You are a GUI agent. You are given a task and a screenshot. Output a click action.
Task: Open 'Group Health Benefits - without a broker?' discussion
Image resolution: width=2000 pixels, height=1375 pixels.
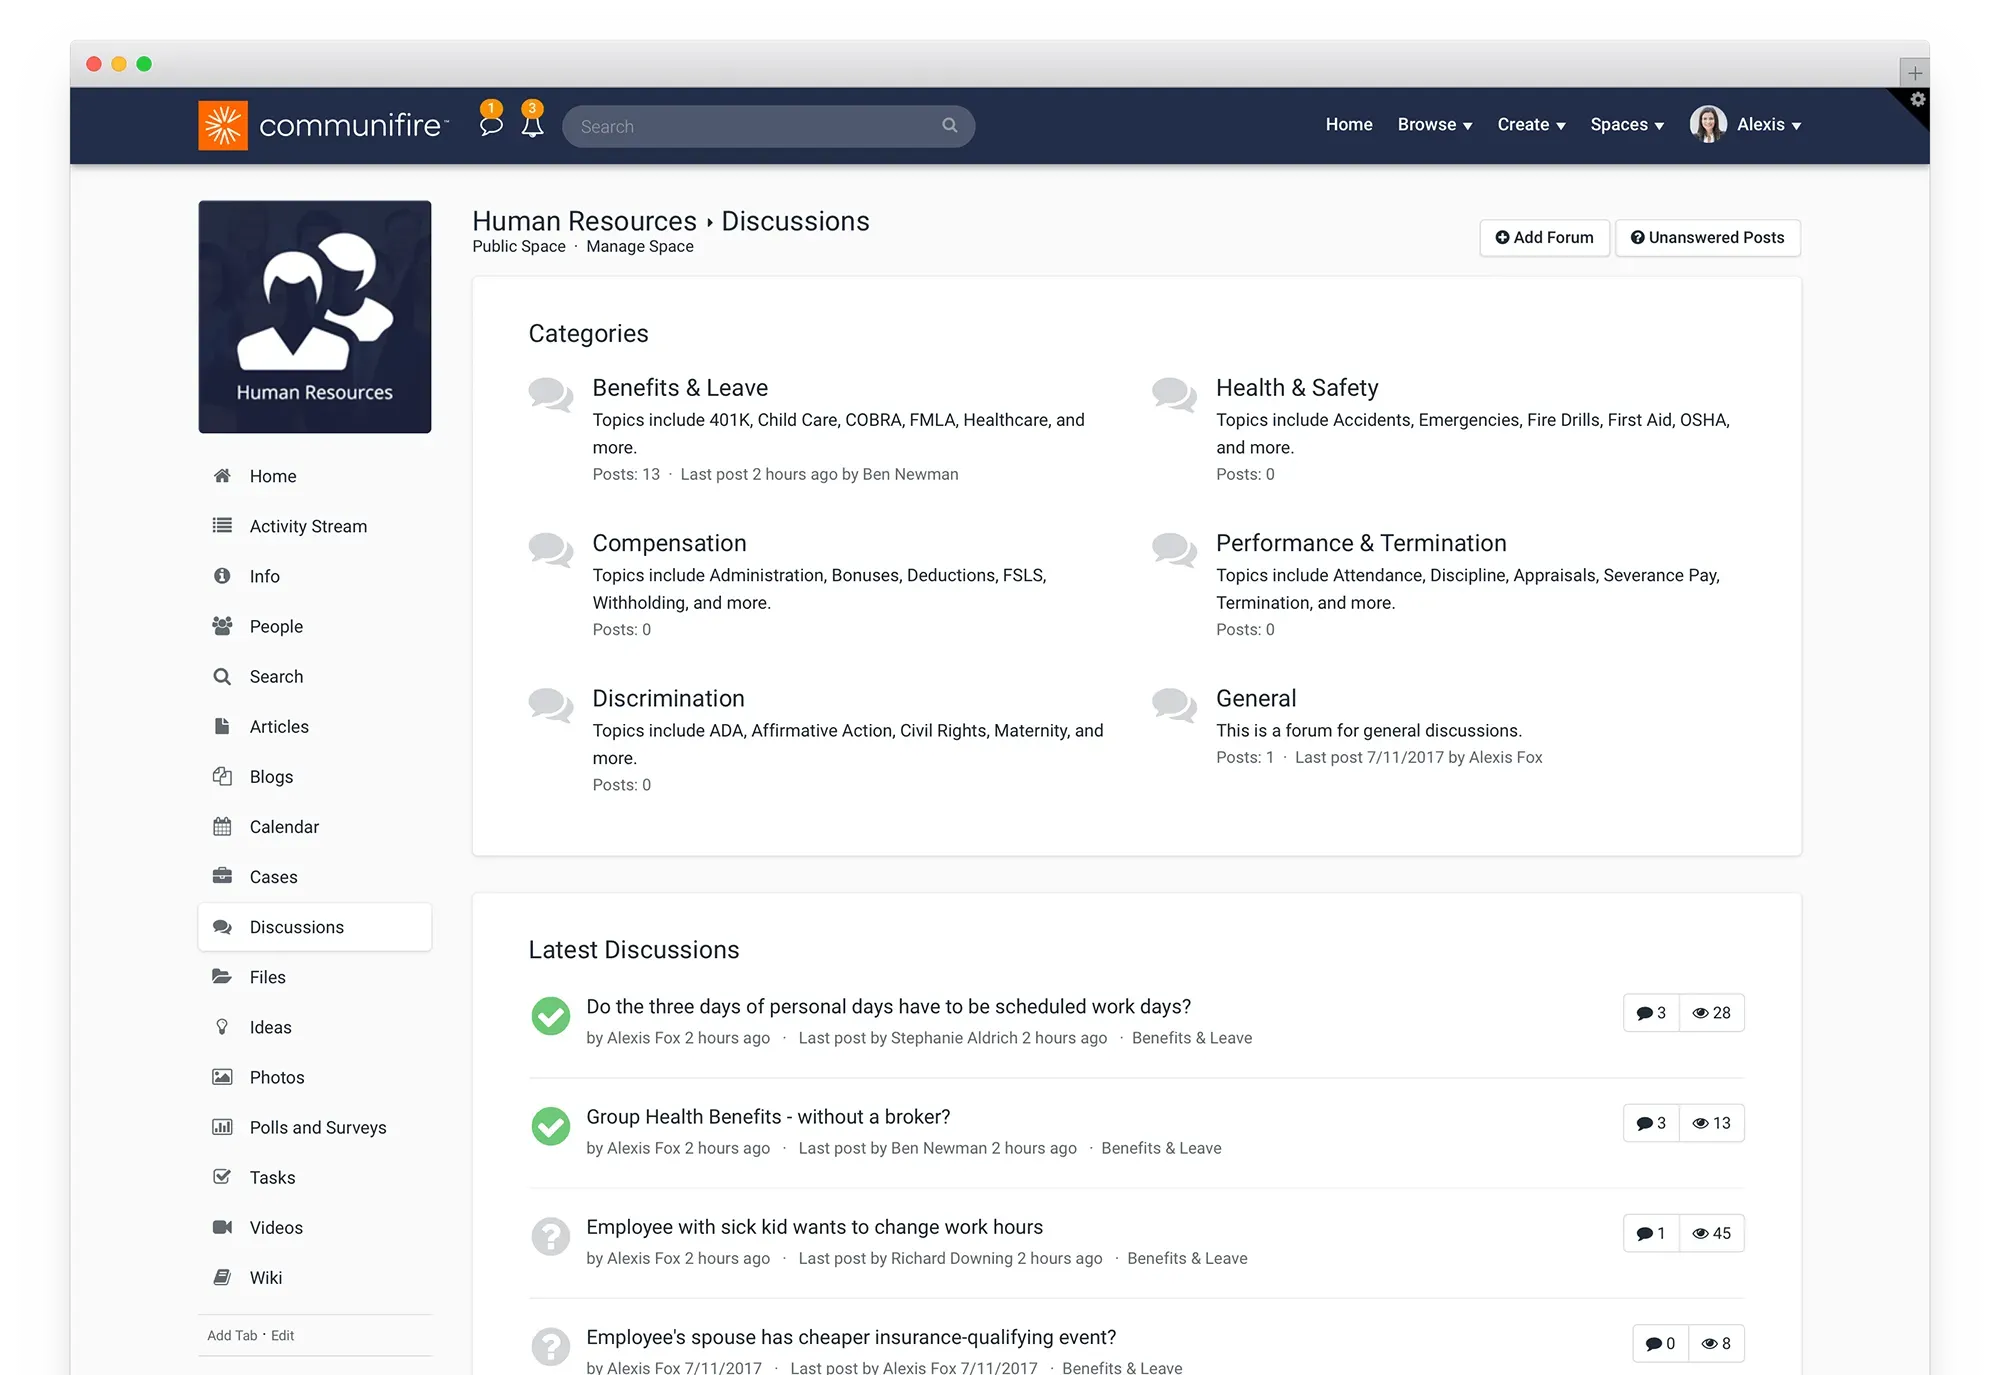[x=768, y=1117]
